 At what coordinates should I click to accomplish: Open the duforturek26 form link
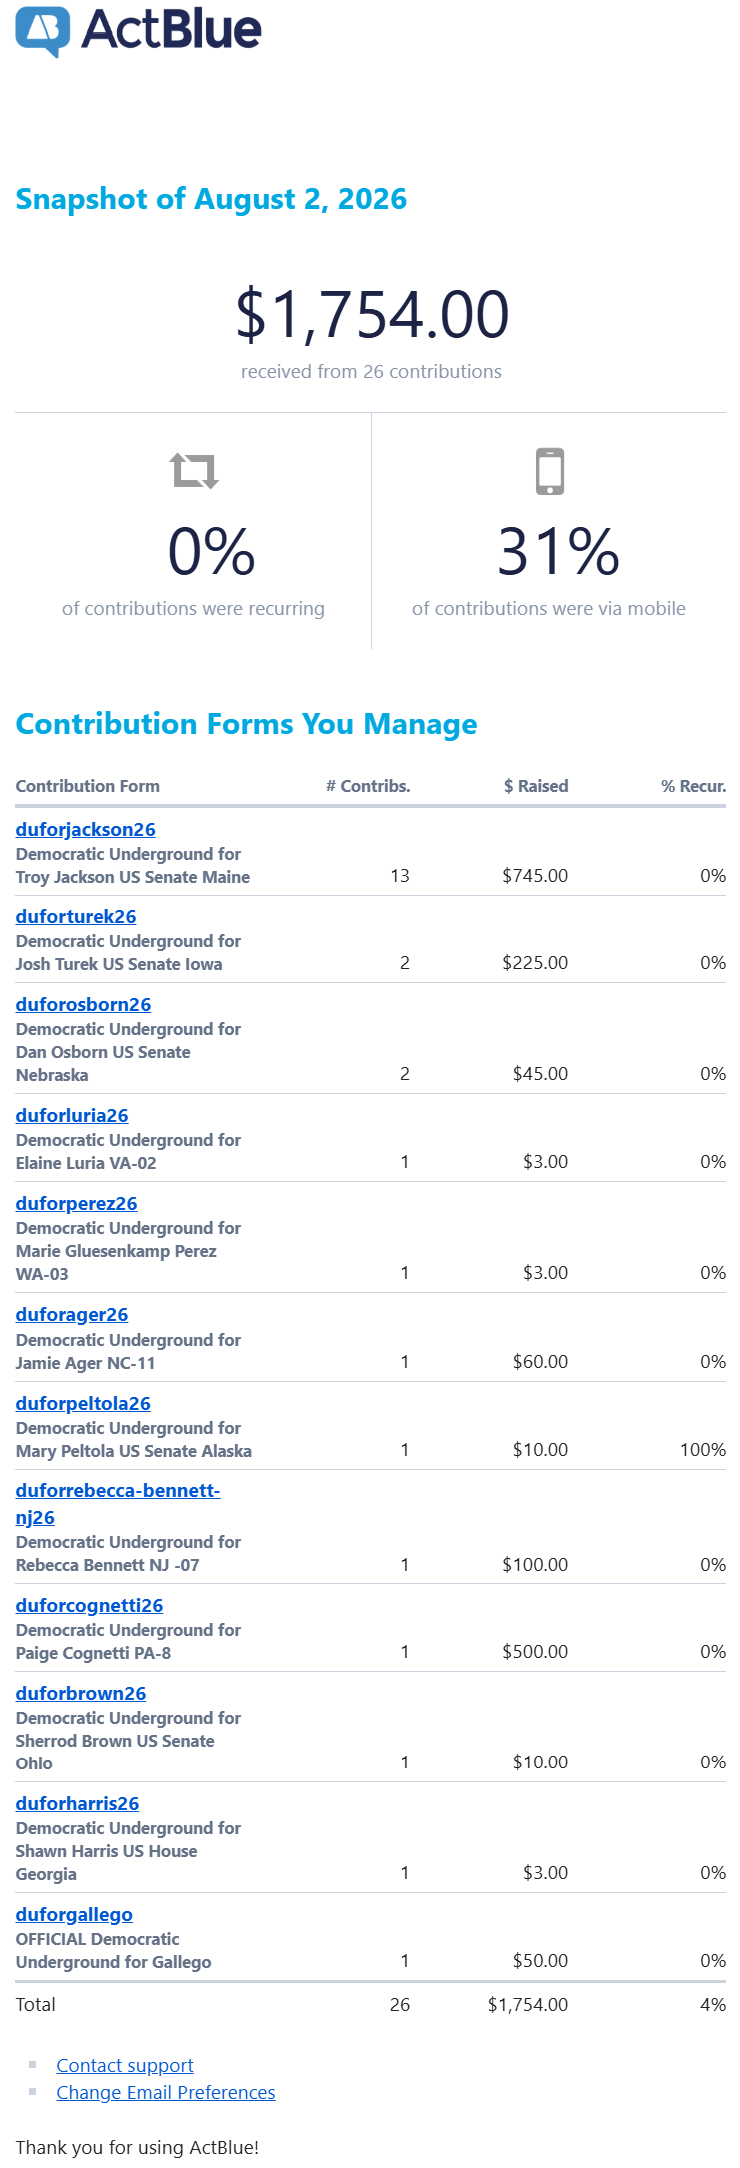76,916
